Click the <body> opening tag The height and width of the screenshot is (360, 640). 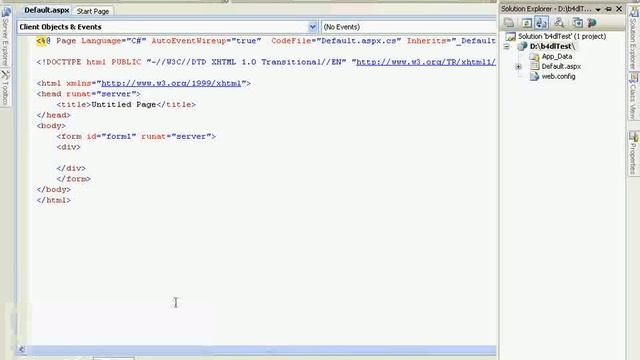click(51, 126)
